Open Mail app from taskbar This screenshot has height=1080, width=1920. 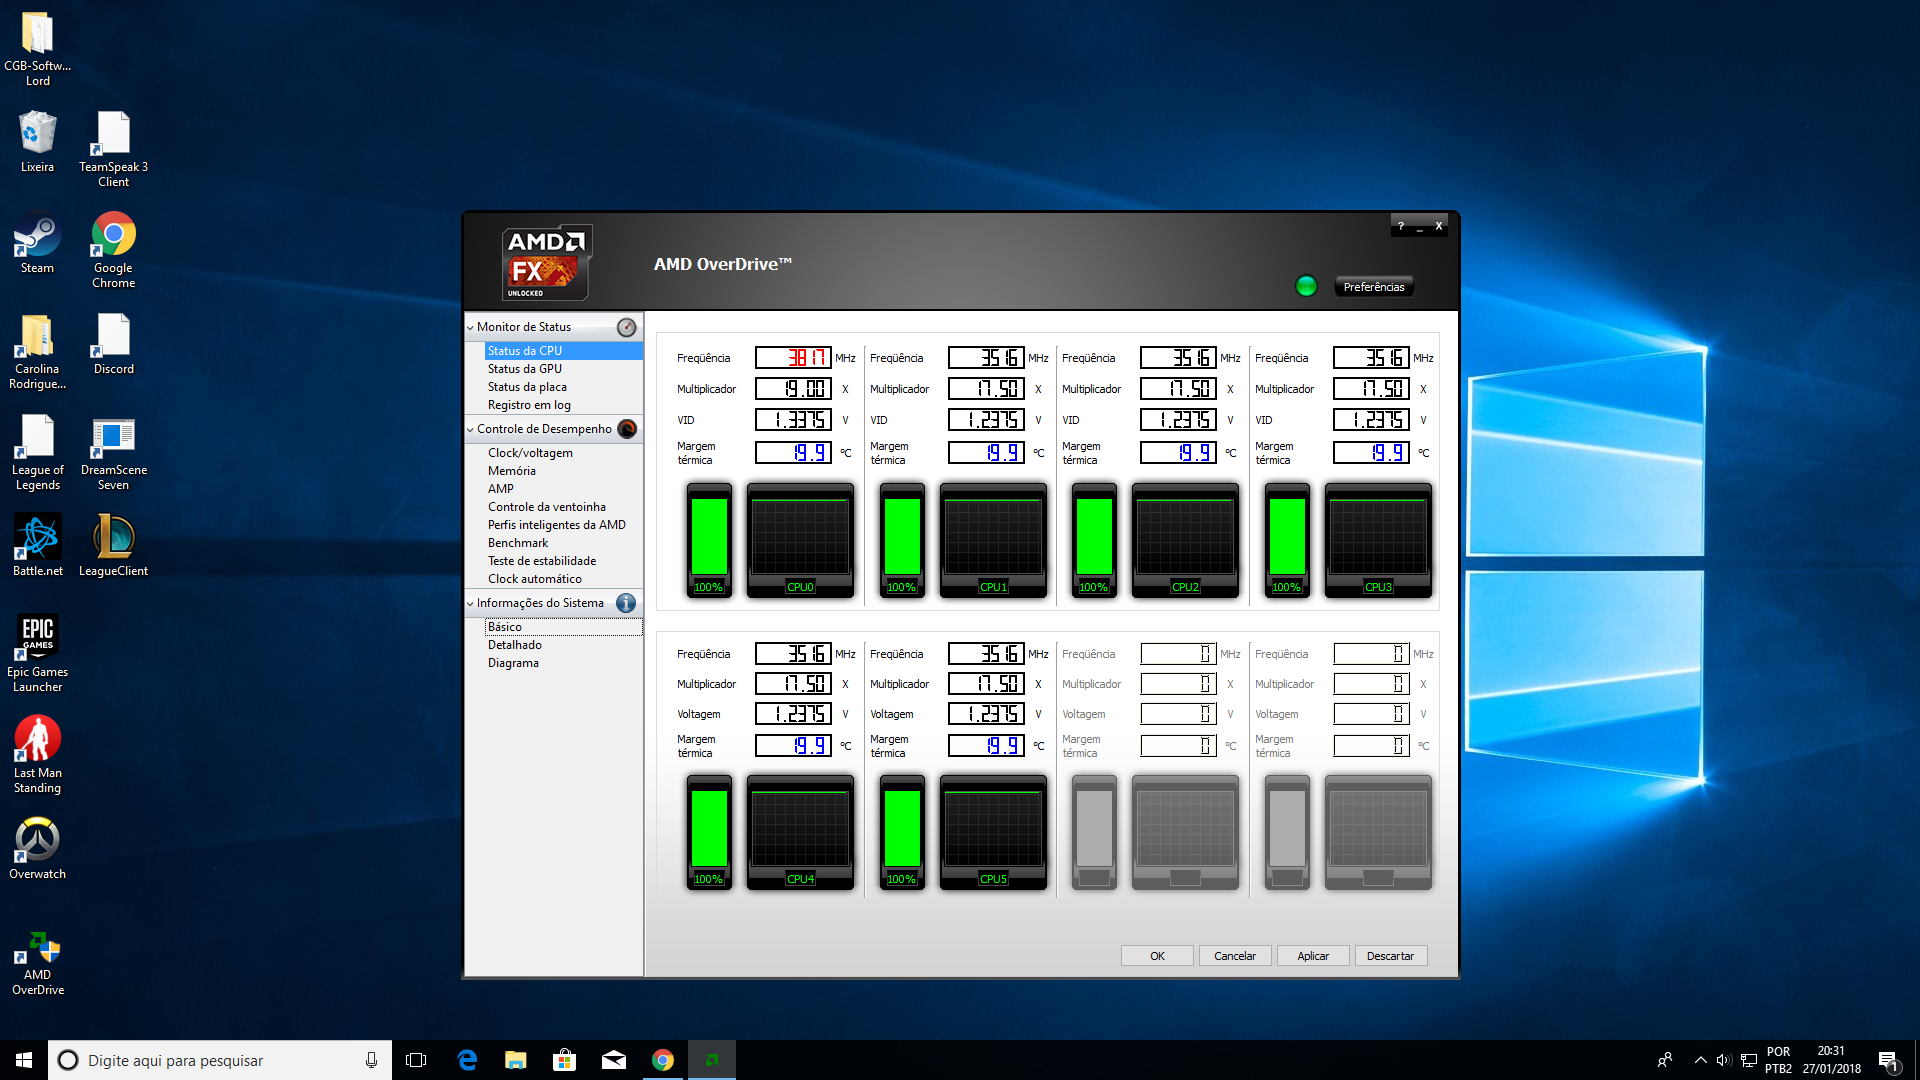pyautogui.click(x=614, y=1060)
